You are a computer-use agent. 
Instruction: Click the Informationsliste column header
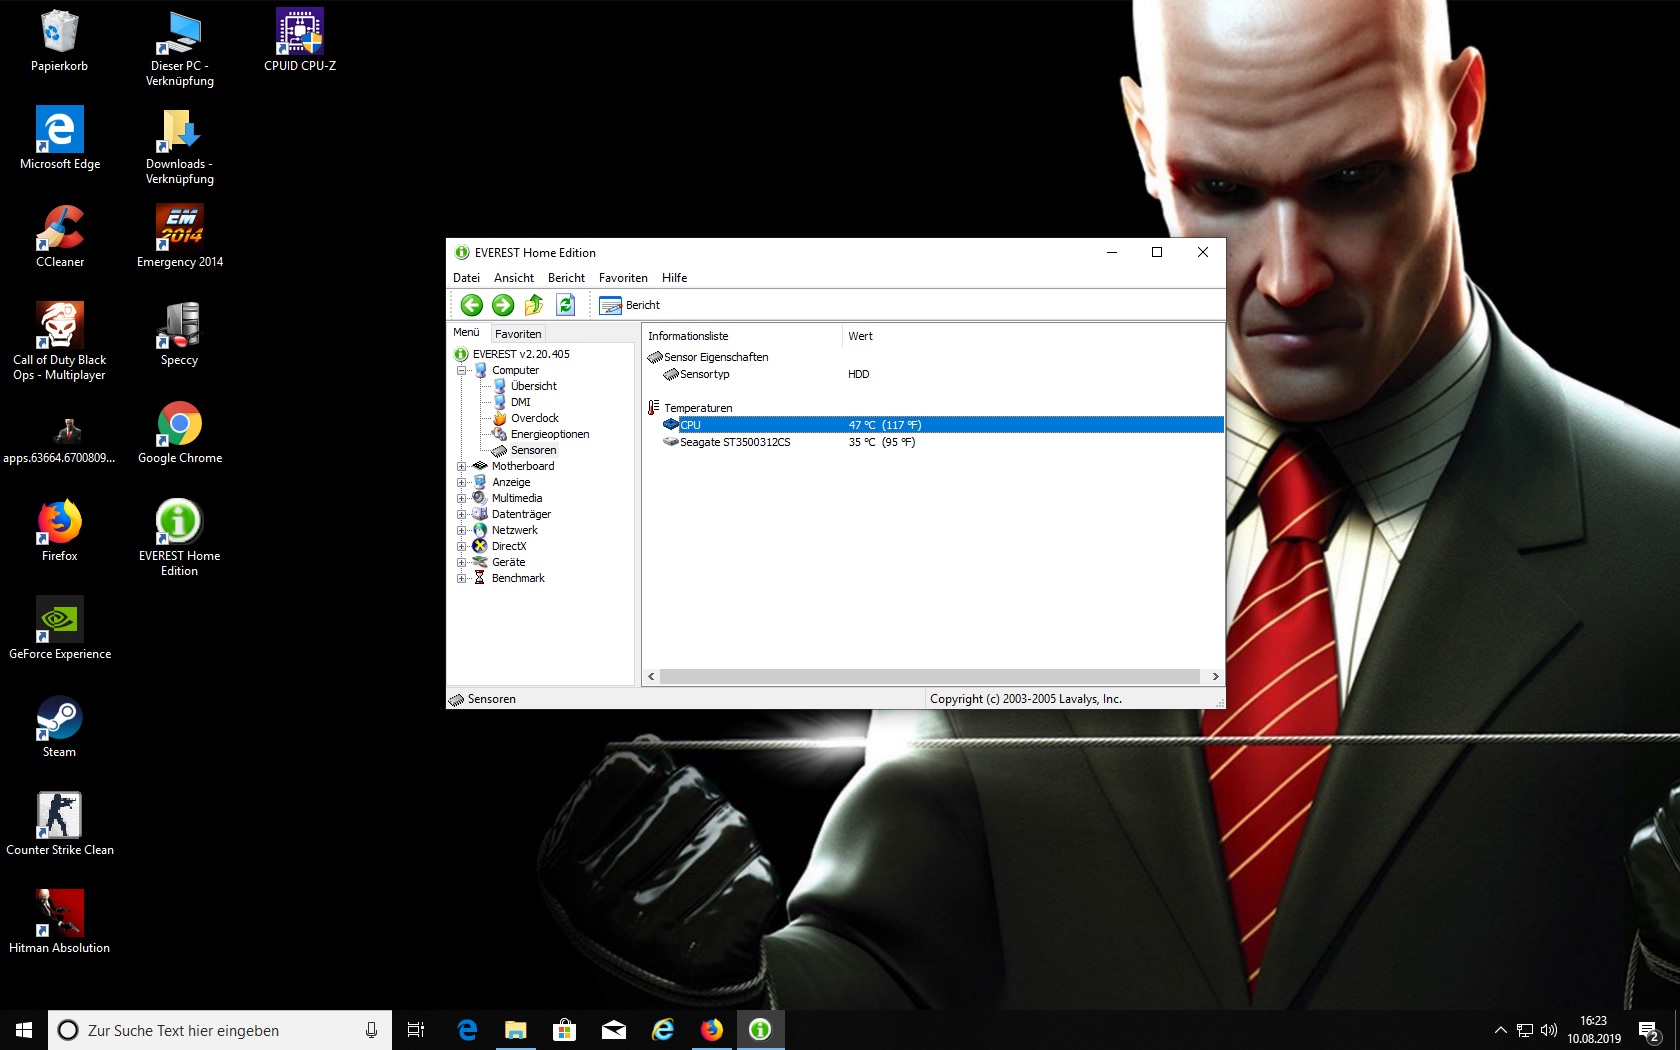[743, 336]
